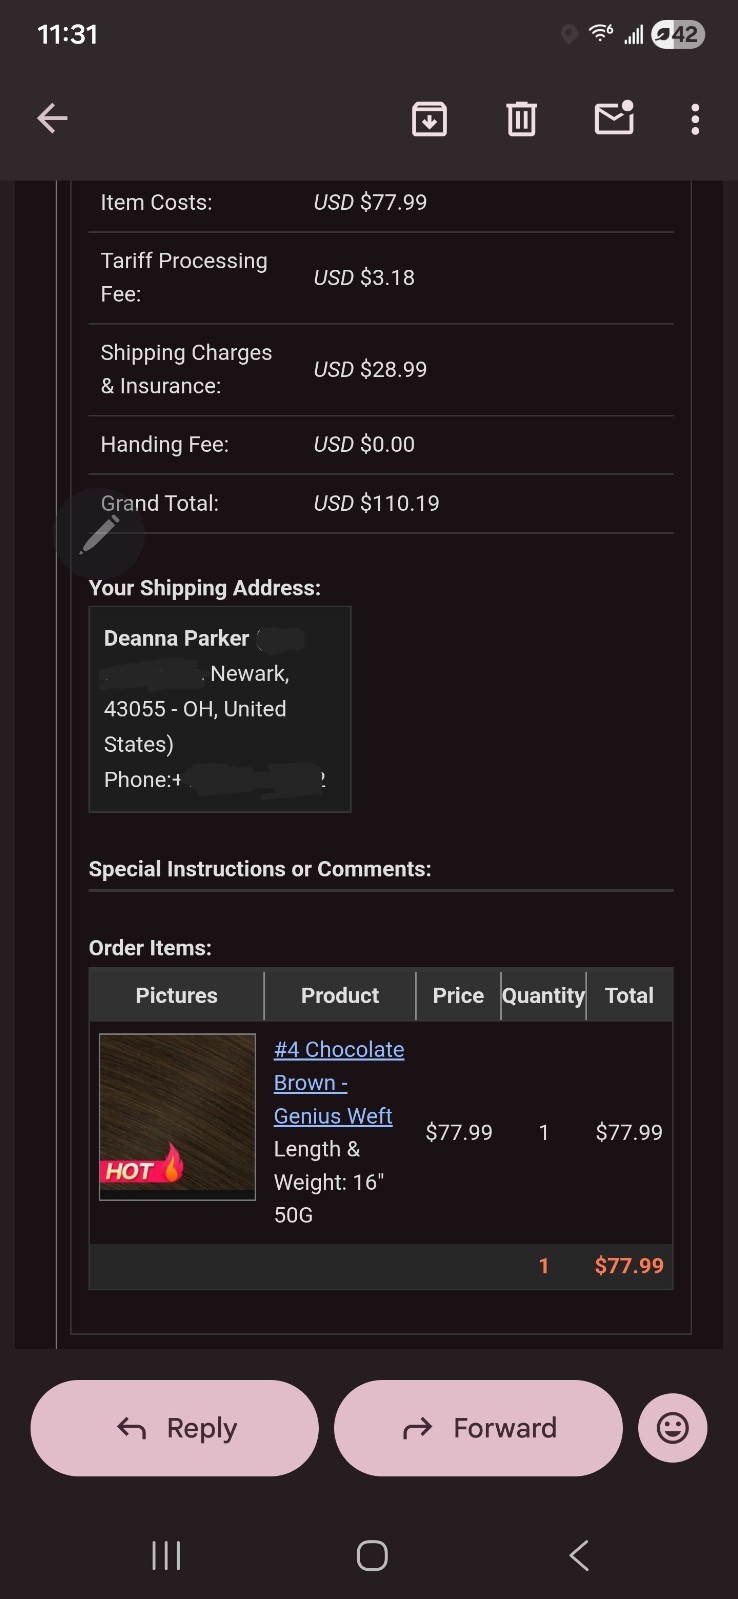
Task: Tap the back arrow to leave the email
Action: pos(52,119)
